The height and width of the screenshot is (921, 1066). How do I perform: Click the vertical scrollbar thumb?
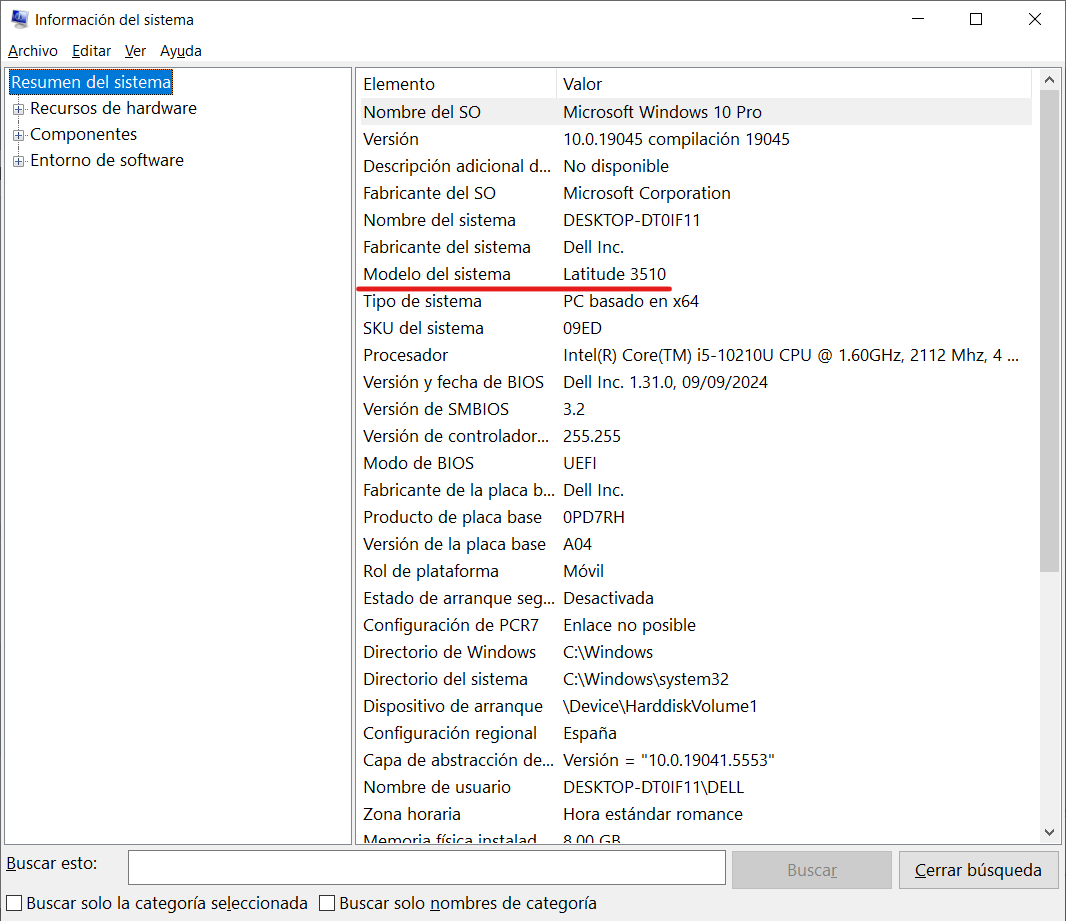(x=1049, y=331)
